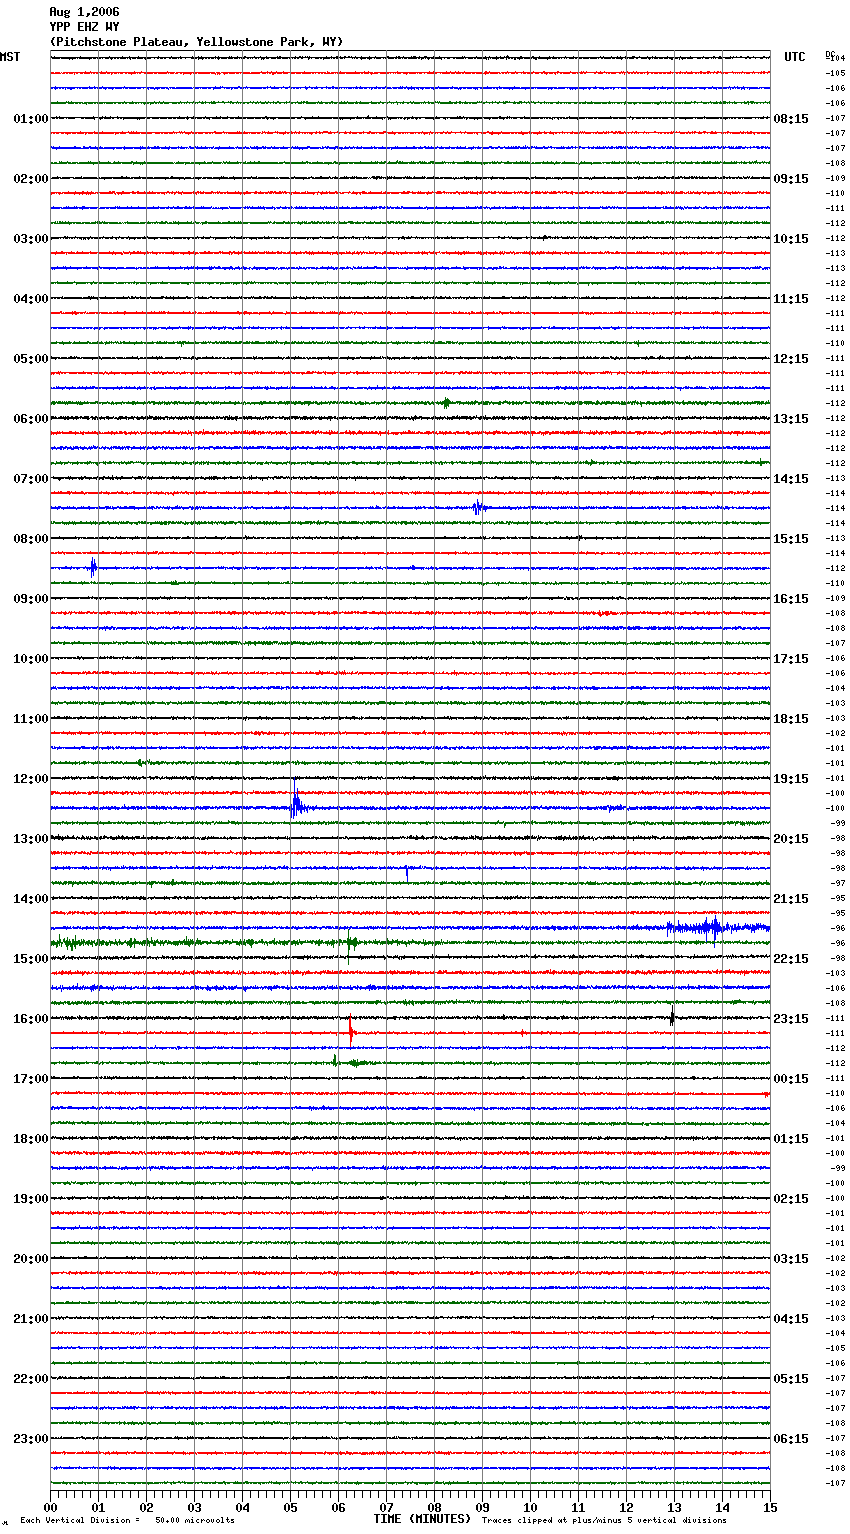Select the 06:00 MST hour label
The image size is (850, 1534).
tap(31, 419)
